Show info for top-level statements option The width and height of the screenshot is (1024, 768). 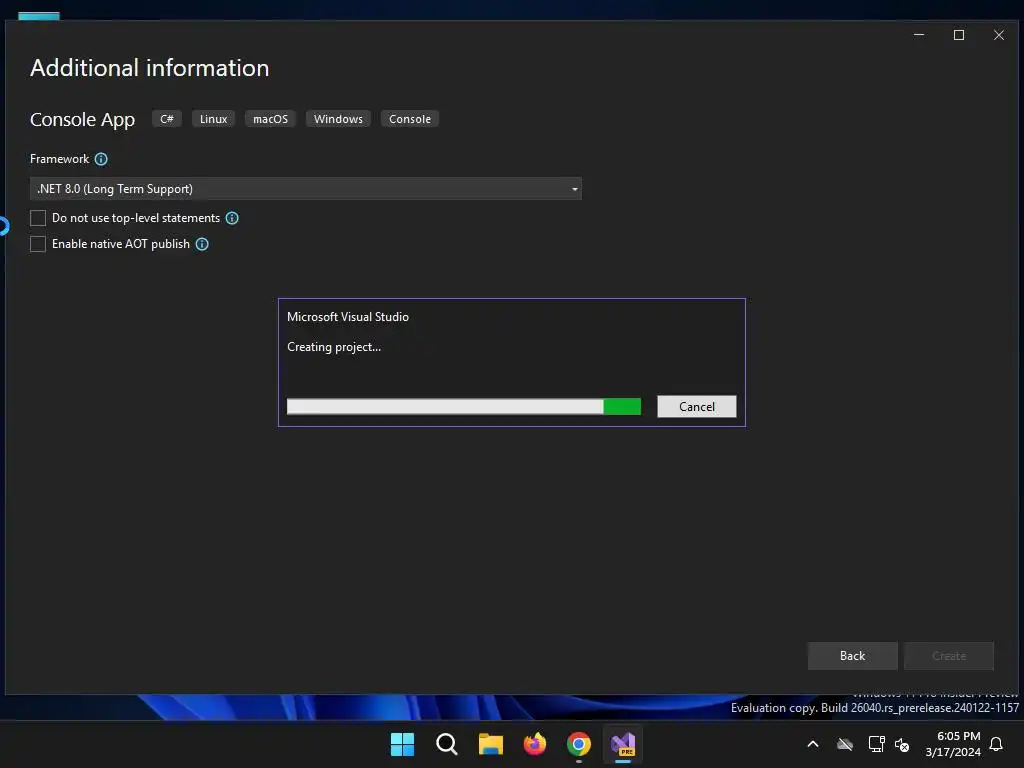tap(232, 218)
